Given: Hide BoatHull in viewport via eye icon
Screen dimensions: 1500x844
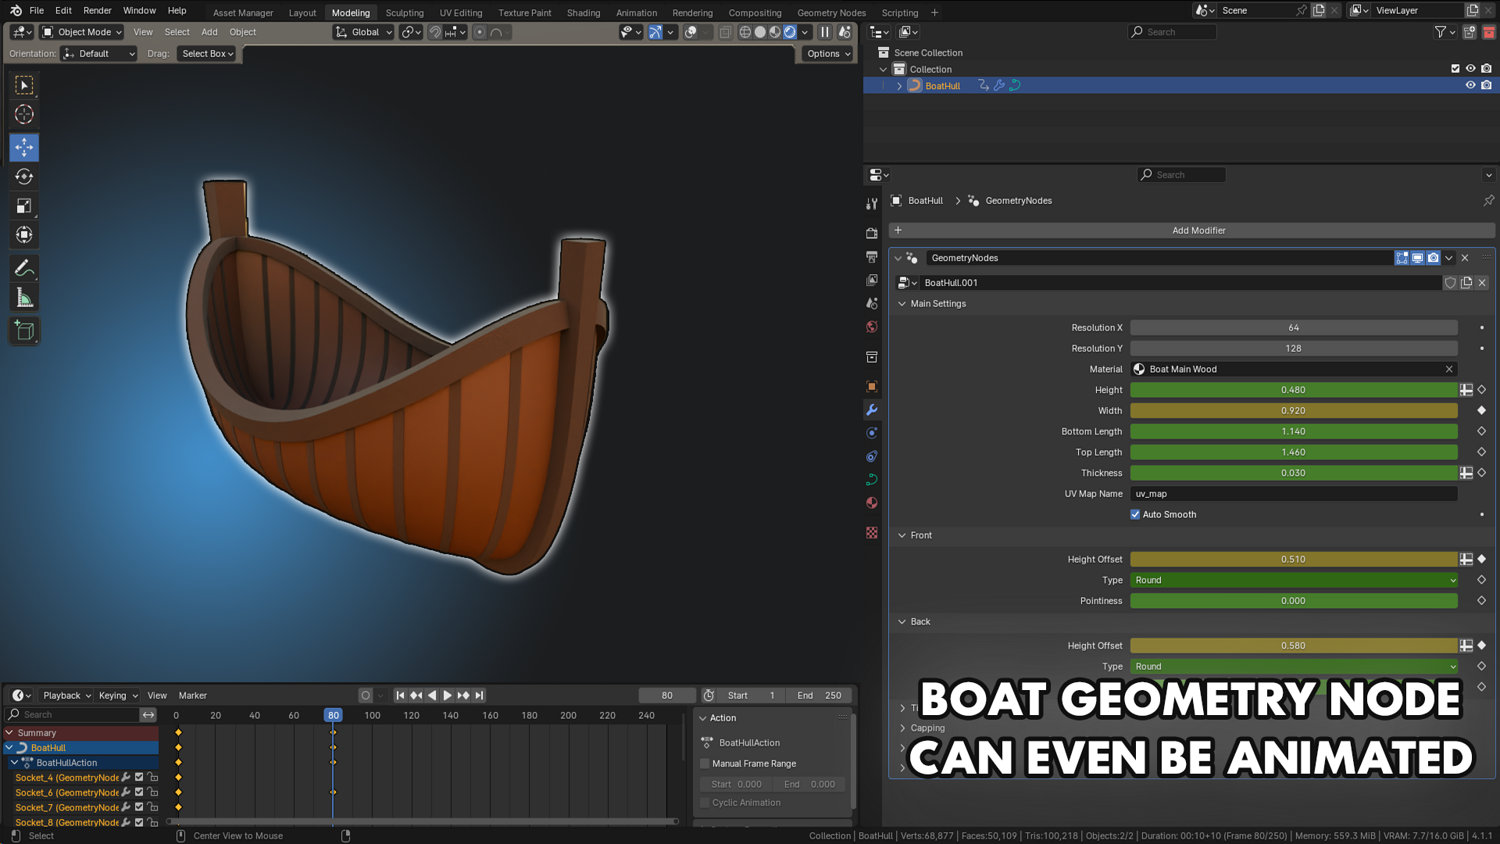Looking at the screenshot, I should 1470,86.
